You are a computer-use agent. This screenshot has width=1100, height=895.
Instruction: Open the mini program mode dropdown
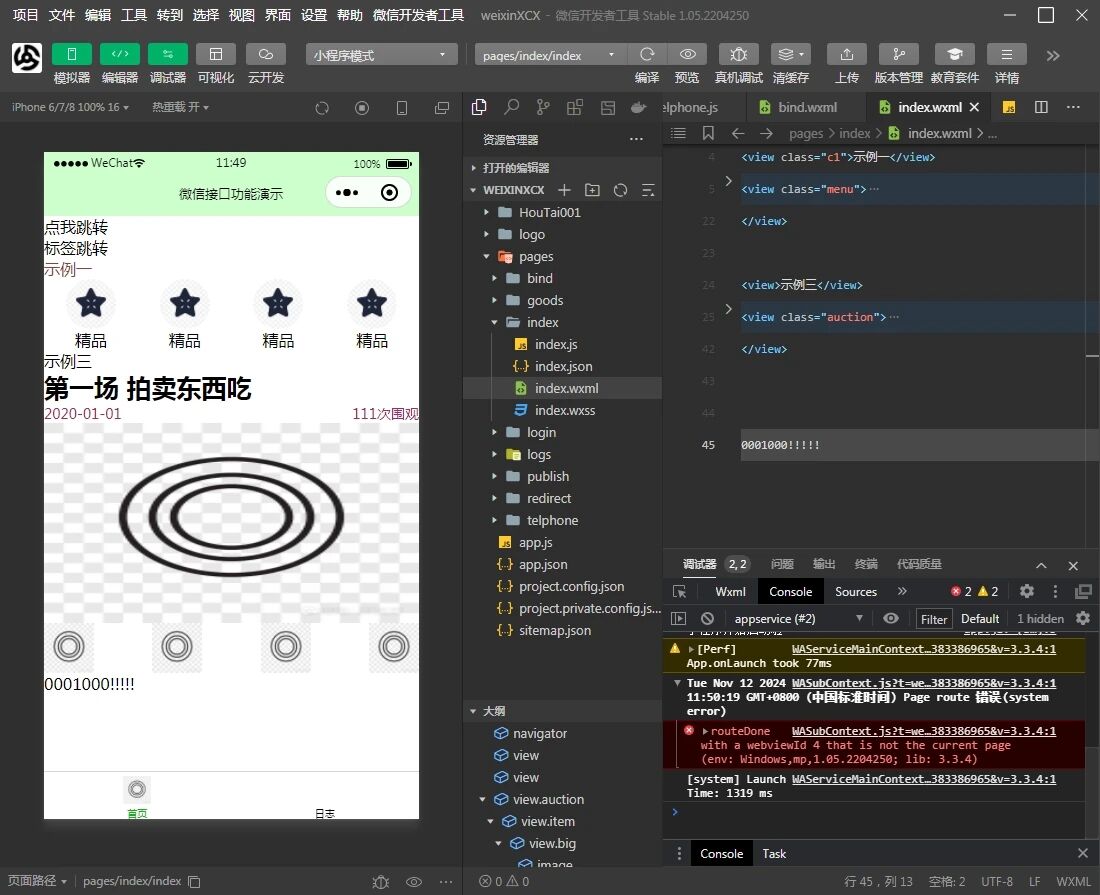coord(381,55)
